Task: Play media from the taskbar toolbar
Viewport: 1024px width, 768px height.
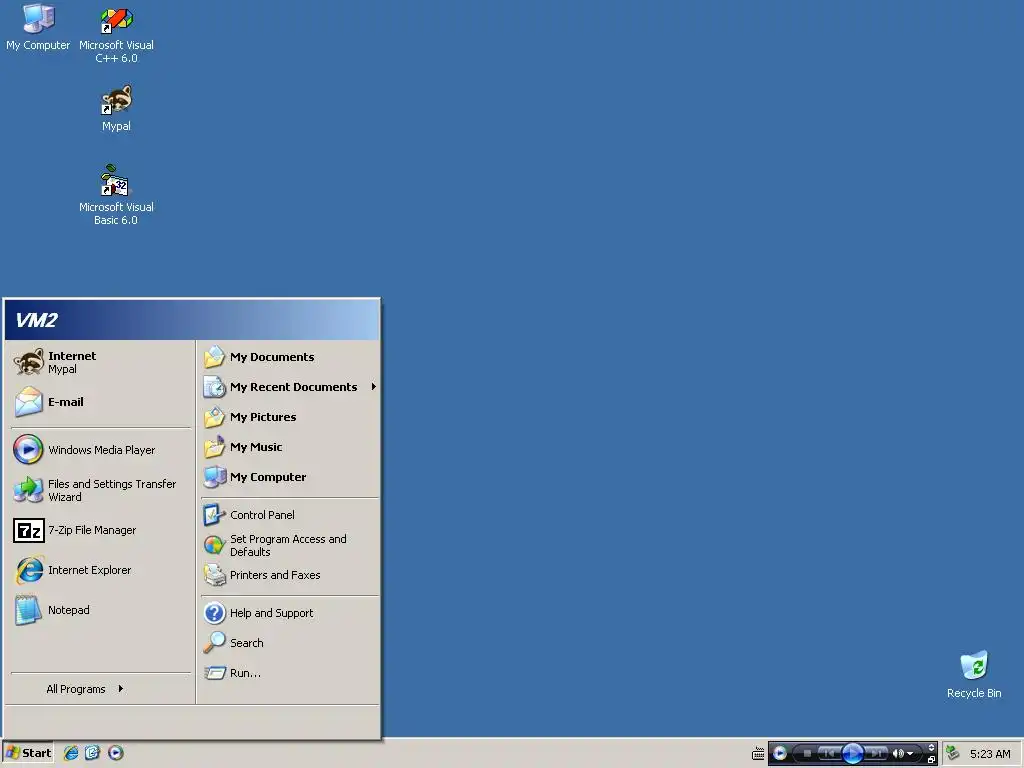Action: [x=852, y=754]
